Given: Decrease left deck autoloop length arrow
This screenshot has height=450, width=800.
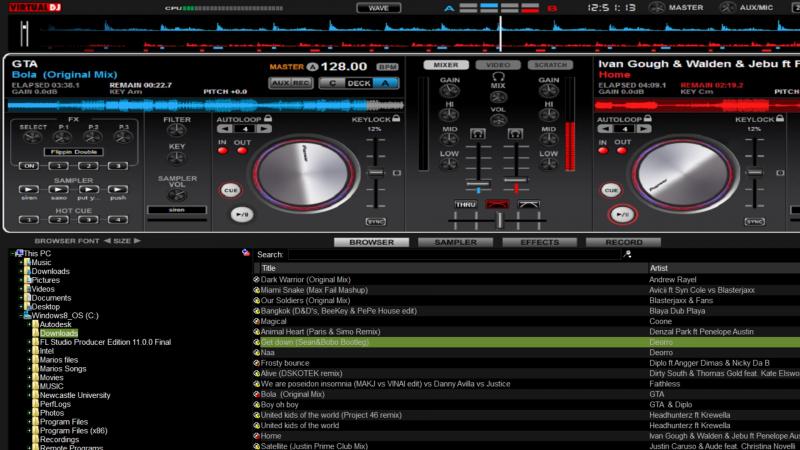Looking at the screenshot, I should (x=226, y=129).
